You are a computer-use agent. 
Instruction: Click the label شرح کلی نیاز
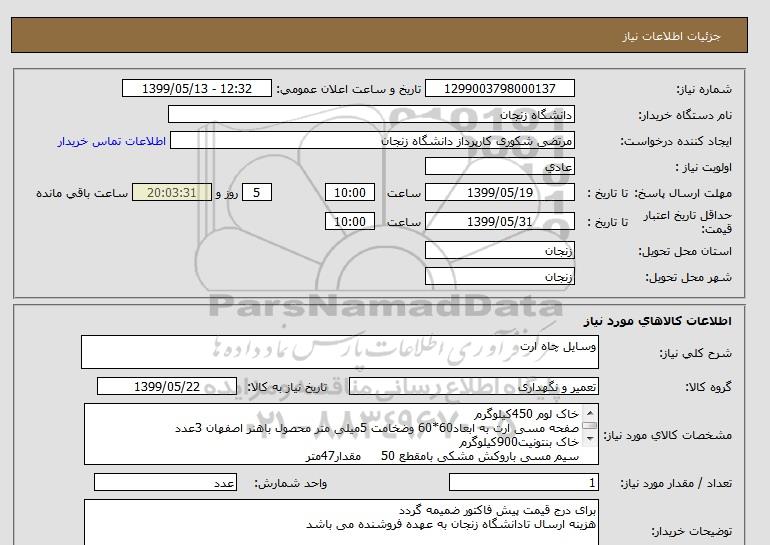695,353
